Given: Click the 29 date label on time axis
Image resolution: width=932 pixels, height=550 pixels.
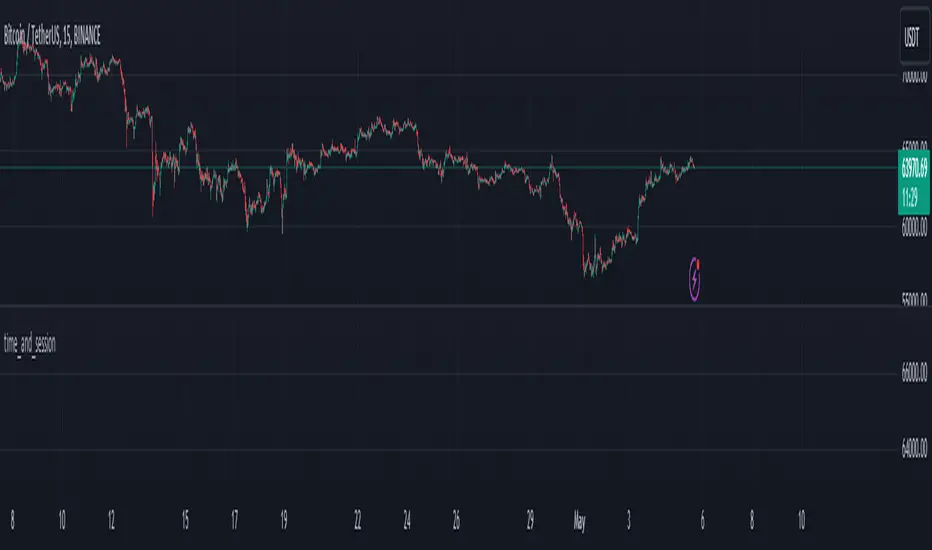Looking at the screenshot, I should coord(530,520).
